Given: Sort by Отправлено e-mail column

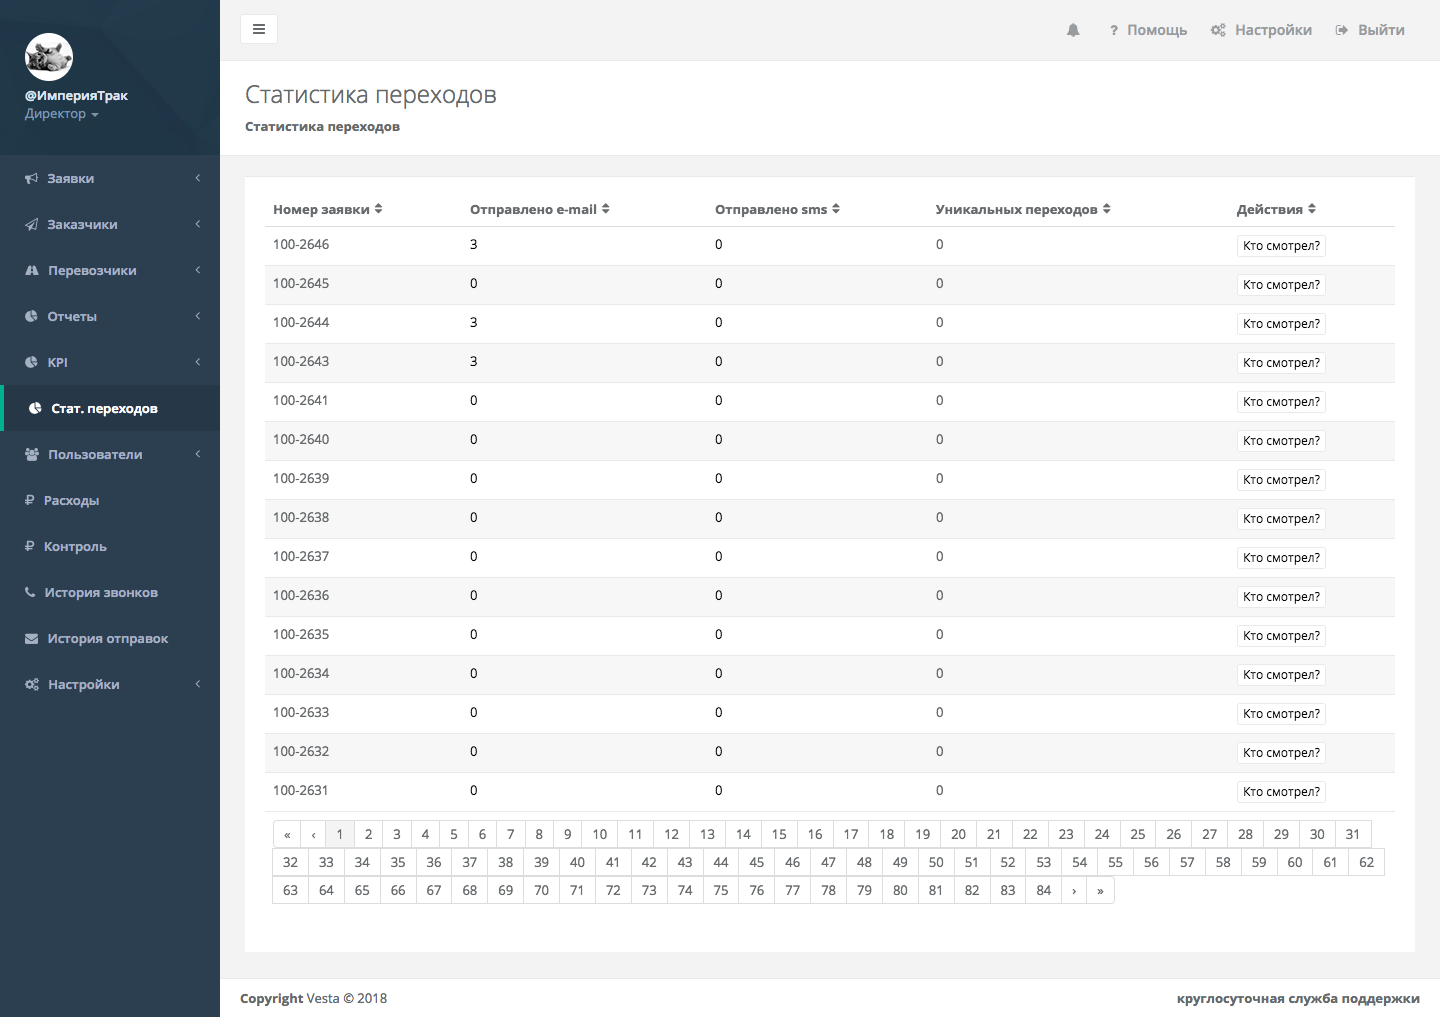Looking at the screenshot, I should [x=539, y=209].
